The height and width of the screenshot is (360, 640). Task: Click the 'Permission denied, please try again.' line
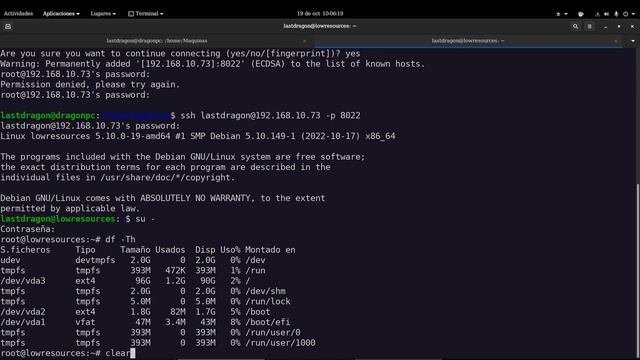[x=90, y=84]
